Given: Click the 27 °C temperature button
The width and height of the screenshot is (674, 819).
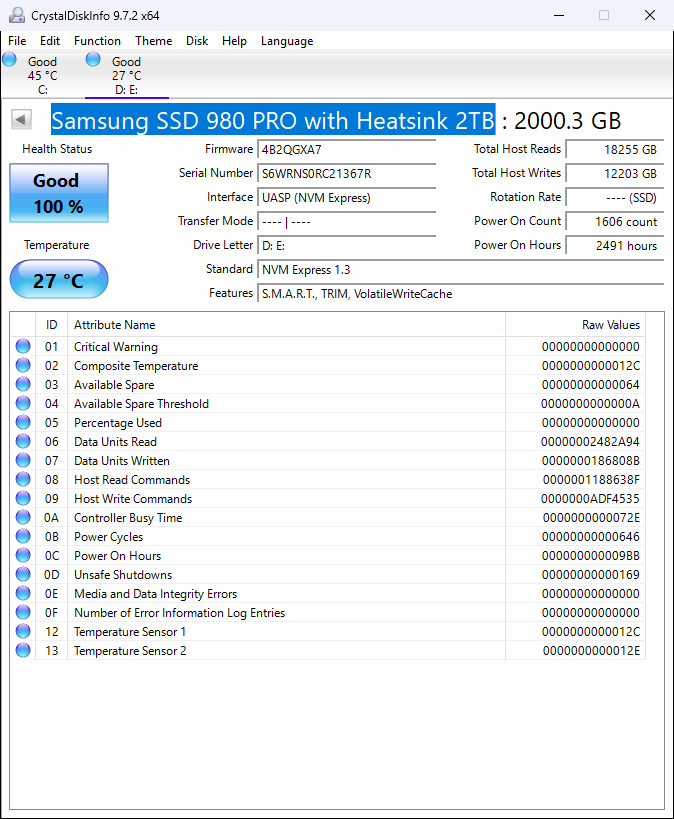Looking at the screenshot, I should [x=59, y=279].
